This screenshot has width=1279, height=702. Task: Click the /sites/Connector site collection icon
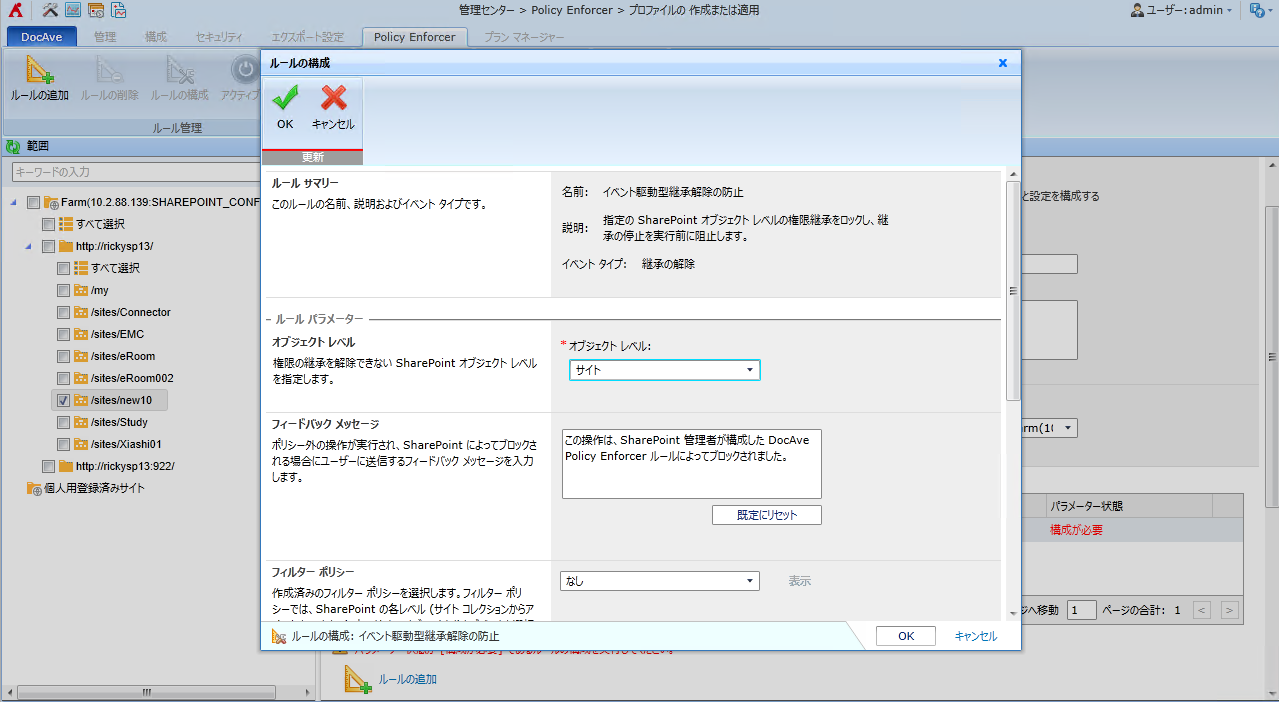[x=81, y=312]
